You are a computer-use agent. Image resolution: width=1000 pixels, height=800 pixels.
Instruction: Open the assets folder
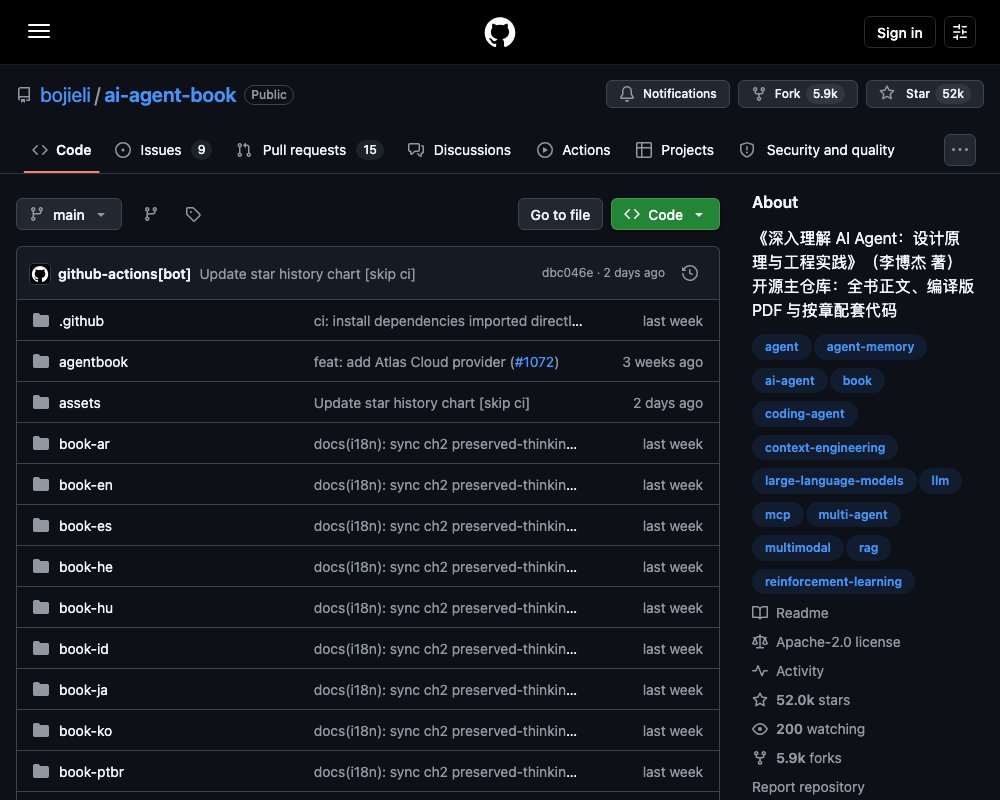pos(80,403)
